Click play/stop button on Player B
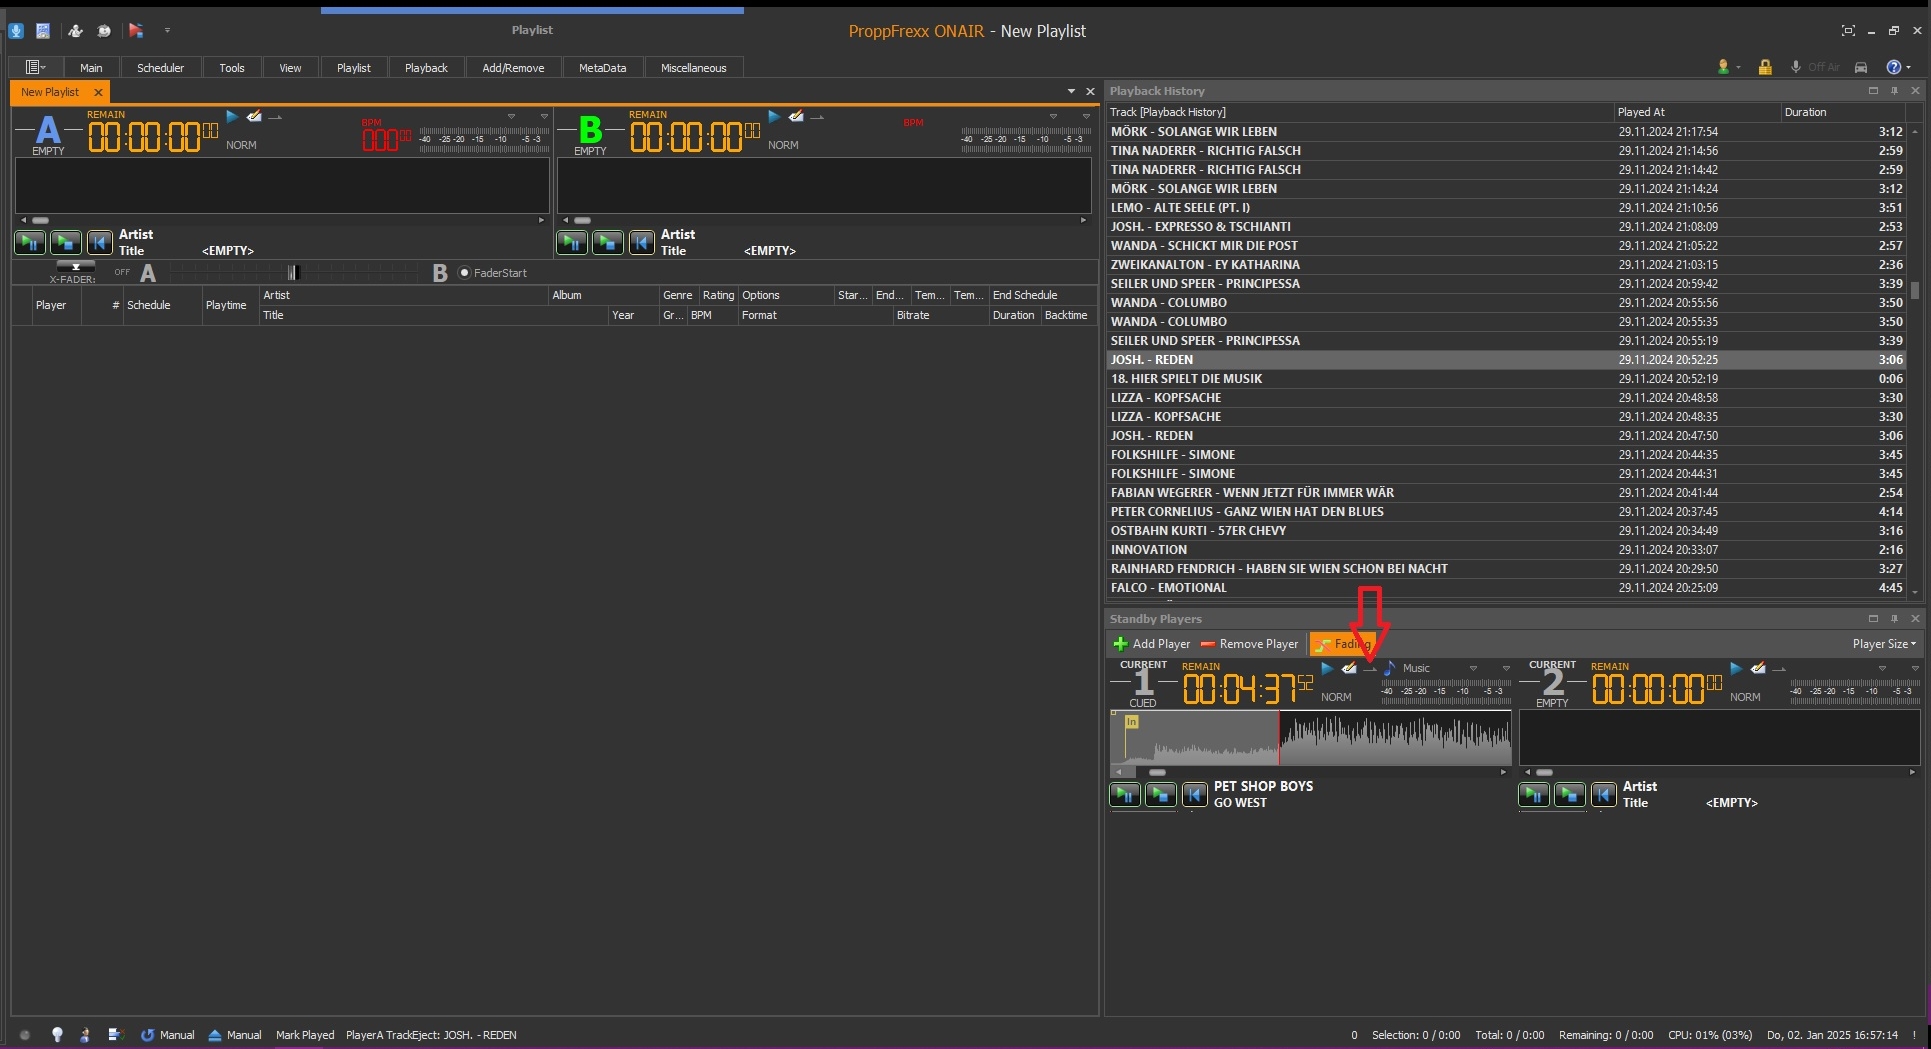The height and width of the screenshot is (1049, 1931). 607,242
